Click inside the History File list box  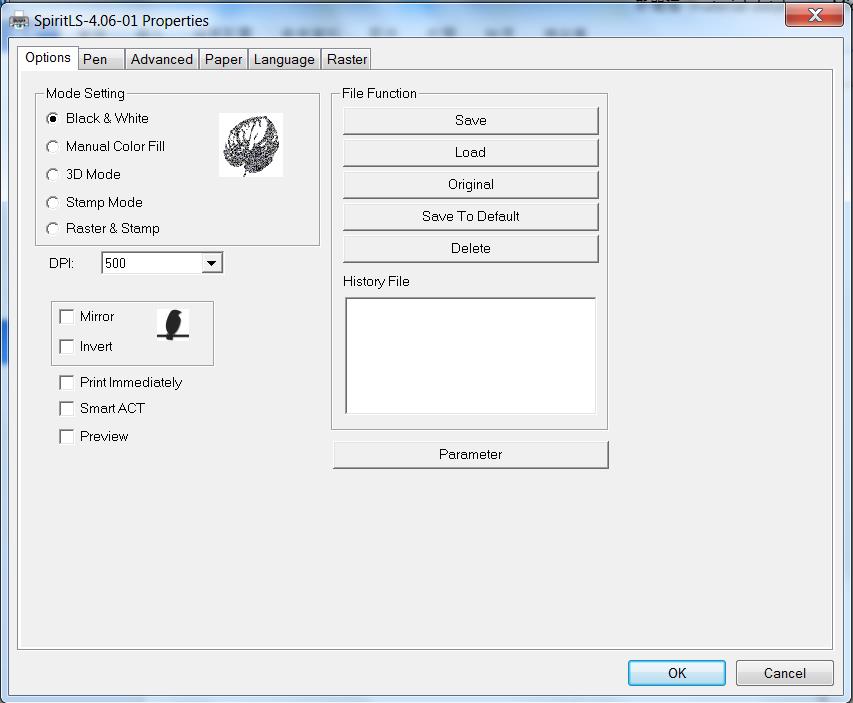470,355
